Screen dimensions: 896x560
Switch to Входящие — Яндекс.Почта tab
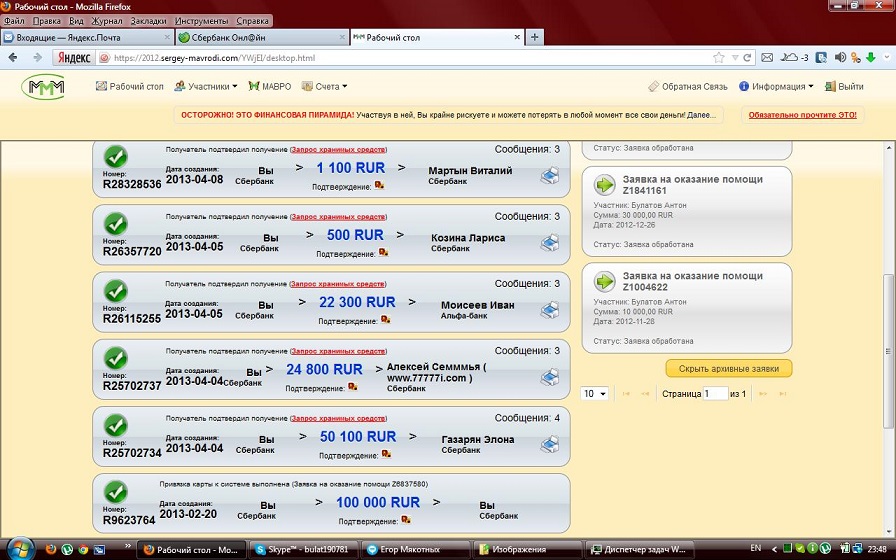pyautogui.click(x=87, y=38)
